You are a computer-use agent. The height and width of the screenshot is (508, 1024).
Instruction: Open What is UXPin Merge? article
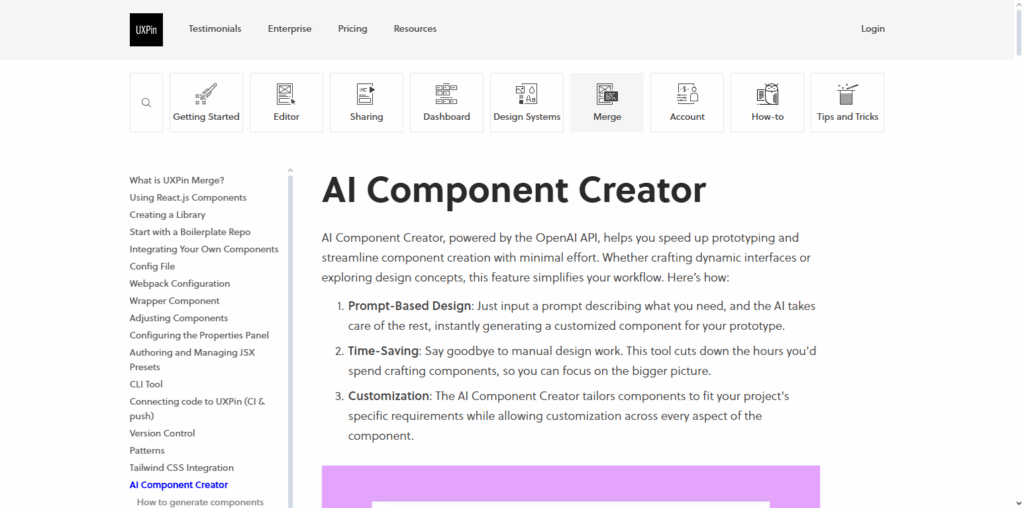point(177,180)
